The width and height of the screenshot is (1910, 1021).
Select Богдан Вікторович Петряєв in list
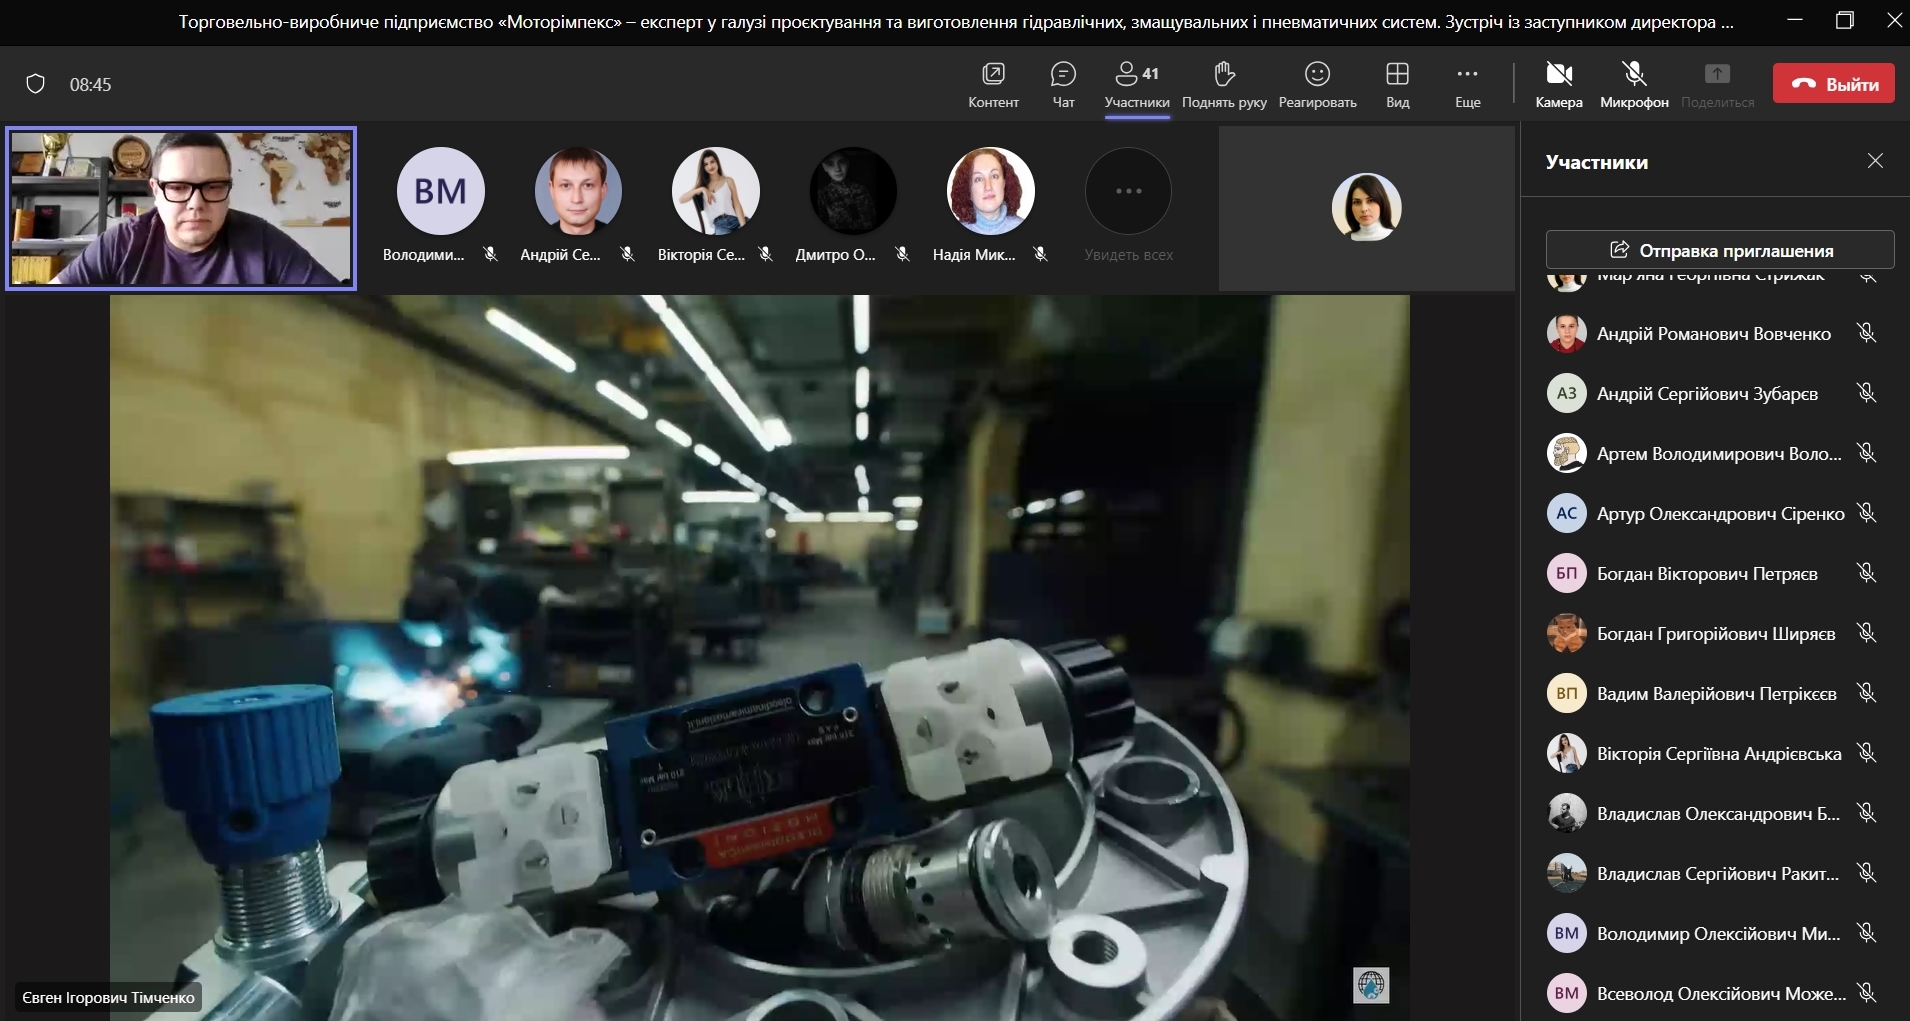tap(1713, 574)
